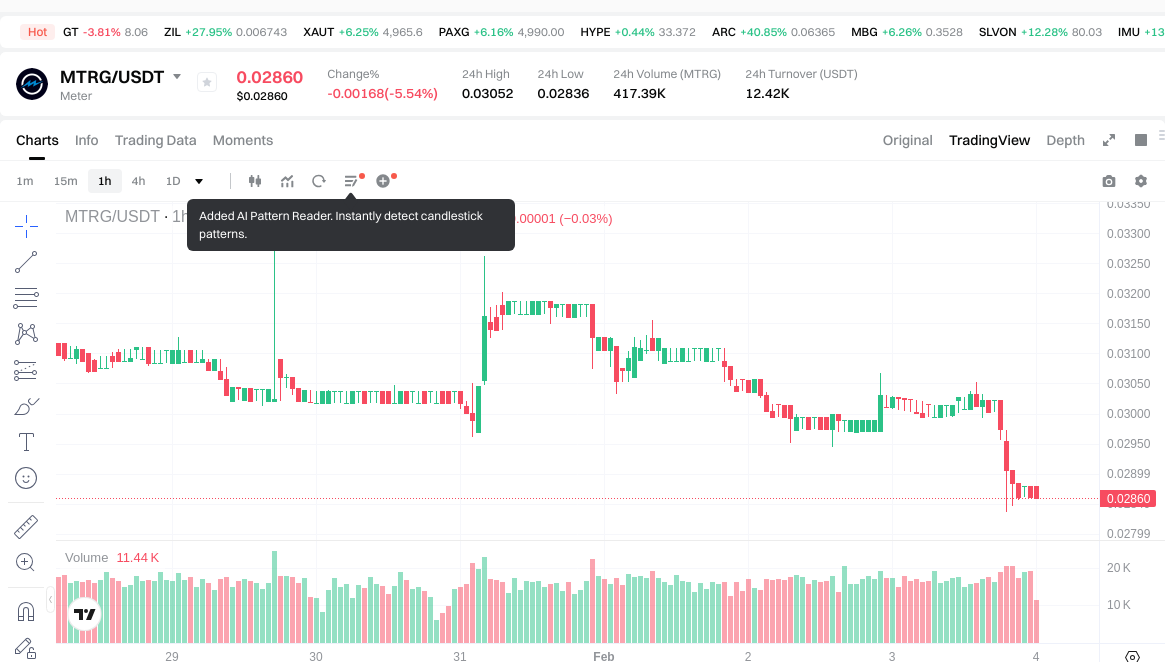The width and height of the screenshot is (1165, 662).
Task: Open more time intervals dropdown arrow
Action: (199, 181)
